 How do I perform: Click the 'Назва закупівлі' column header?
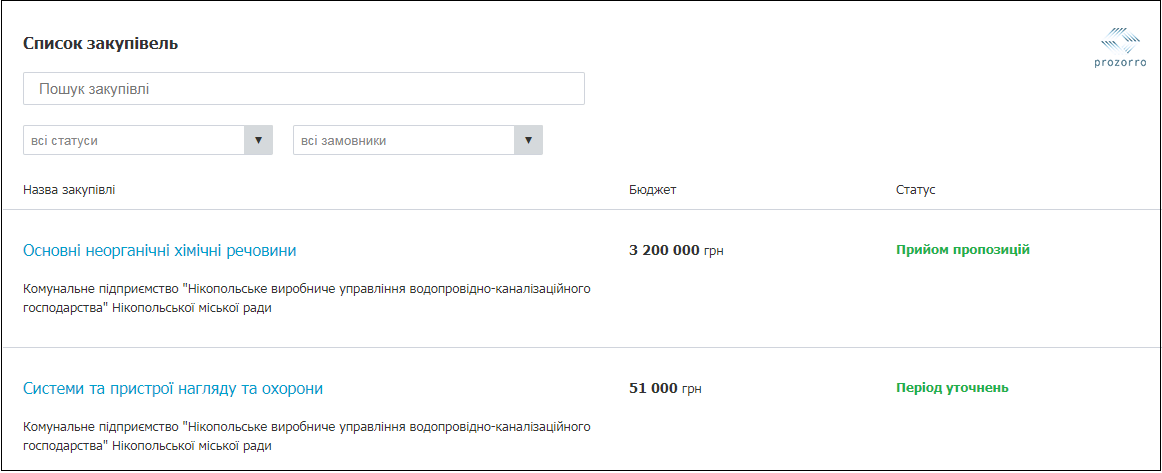pos(69,190)
